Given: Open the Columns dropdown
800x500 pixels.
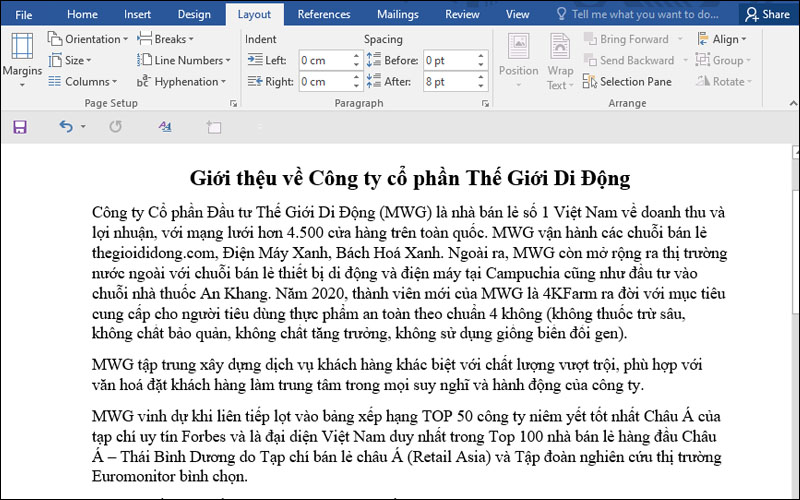Looking at the screenshot, I should pos(83,82).
